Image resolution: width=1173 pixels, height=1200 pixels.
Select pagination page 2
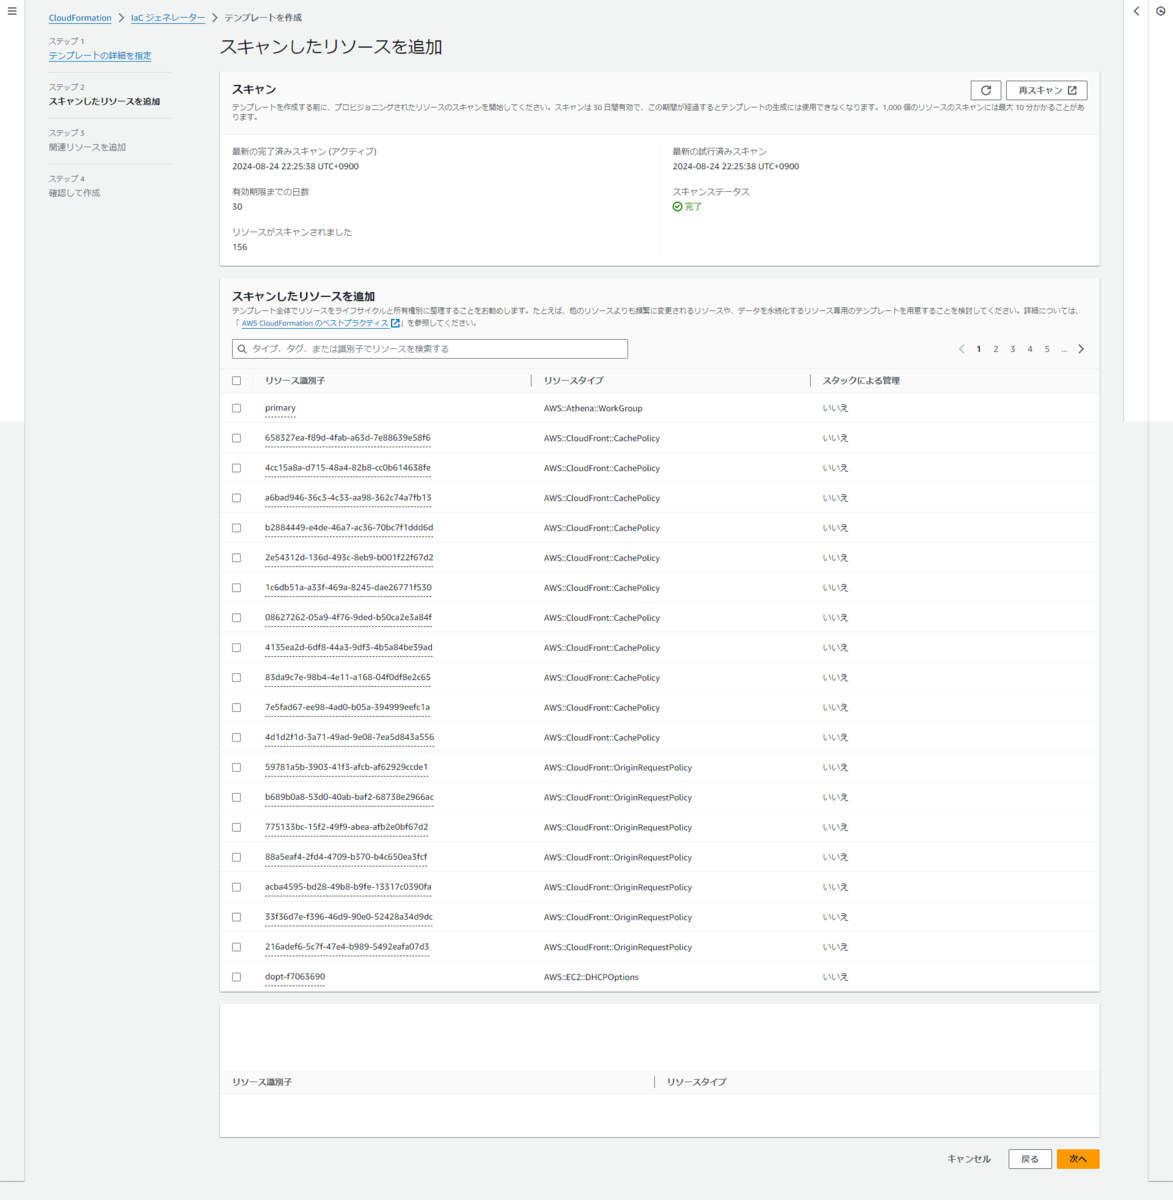click(996, 349)
